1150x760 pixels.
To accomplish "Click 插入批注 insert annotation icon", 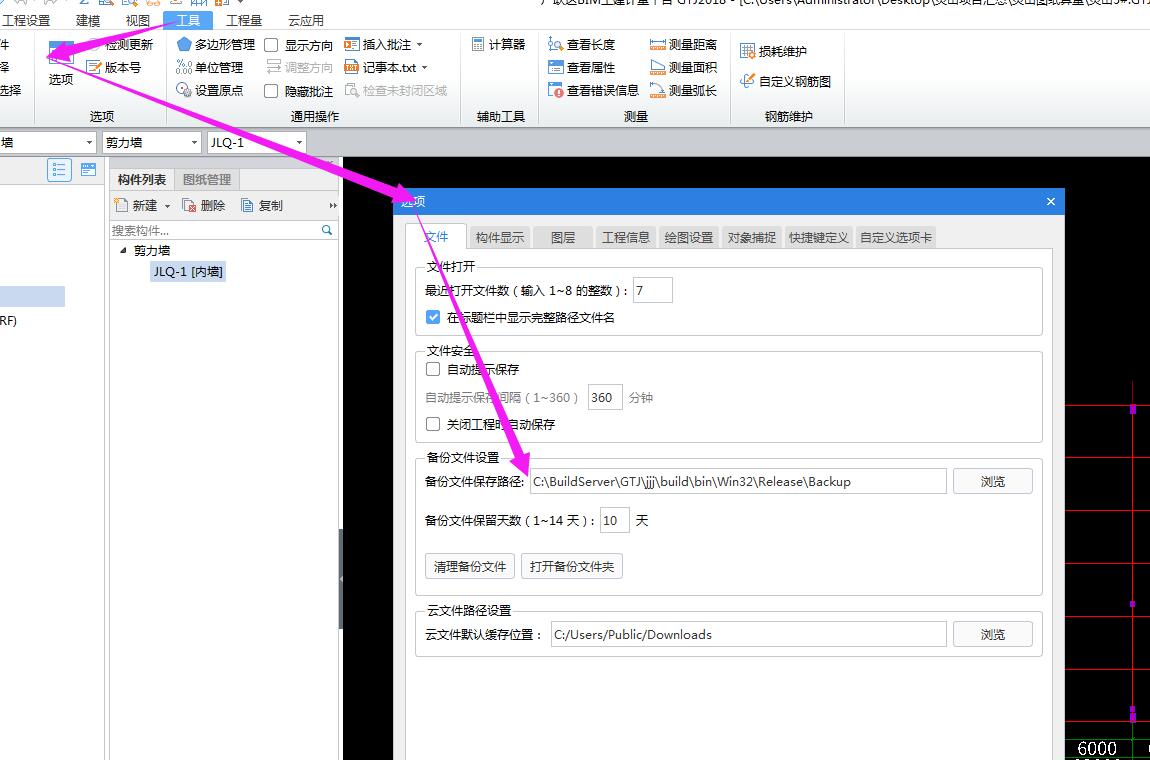I will [x=351, y=45].
